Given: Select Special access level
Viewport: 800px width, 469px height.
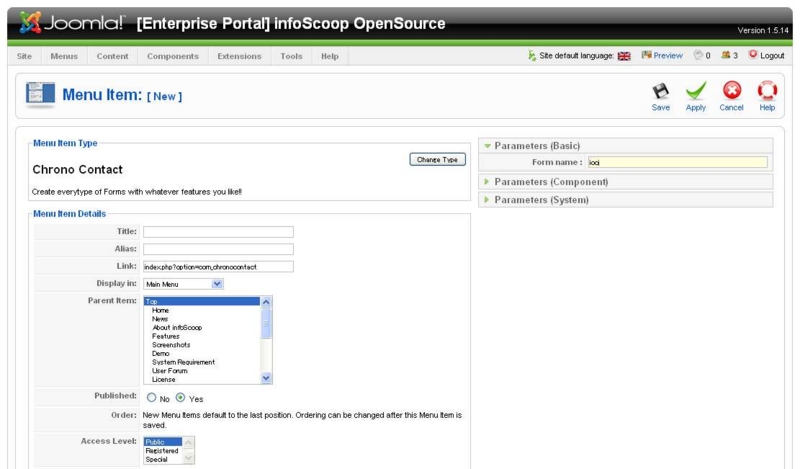Looking at the screenshot, I should (163, 459).
